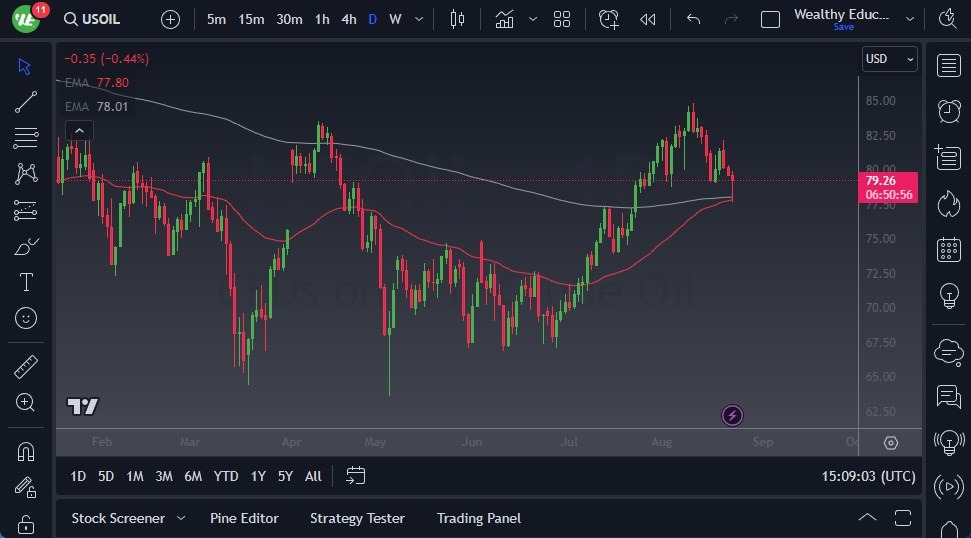Image resolution: width=971 pixels, height=538 pixels.
Task: Click the replay rewind icon
Action: click(x=648, y=19)
